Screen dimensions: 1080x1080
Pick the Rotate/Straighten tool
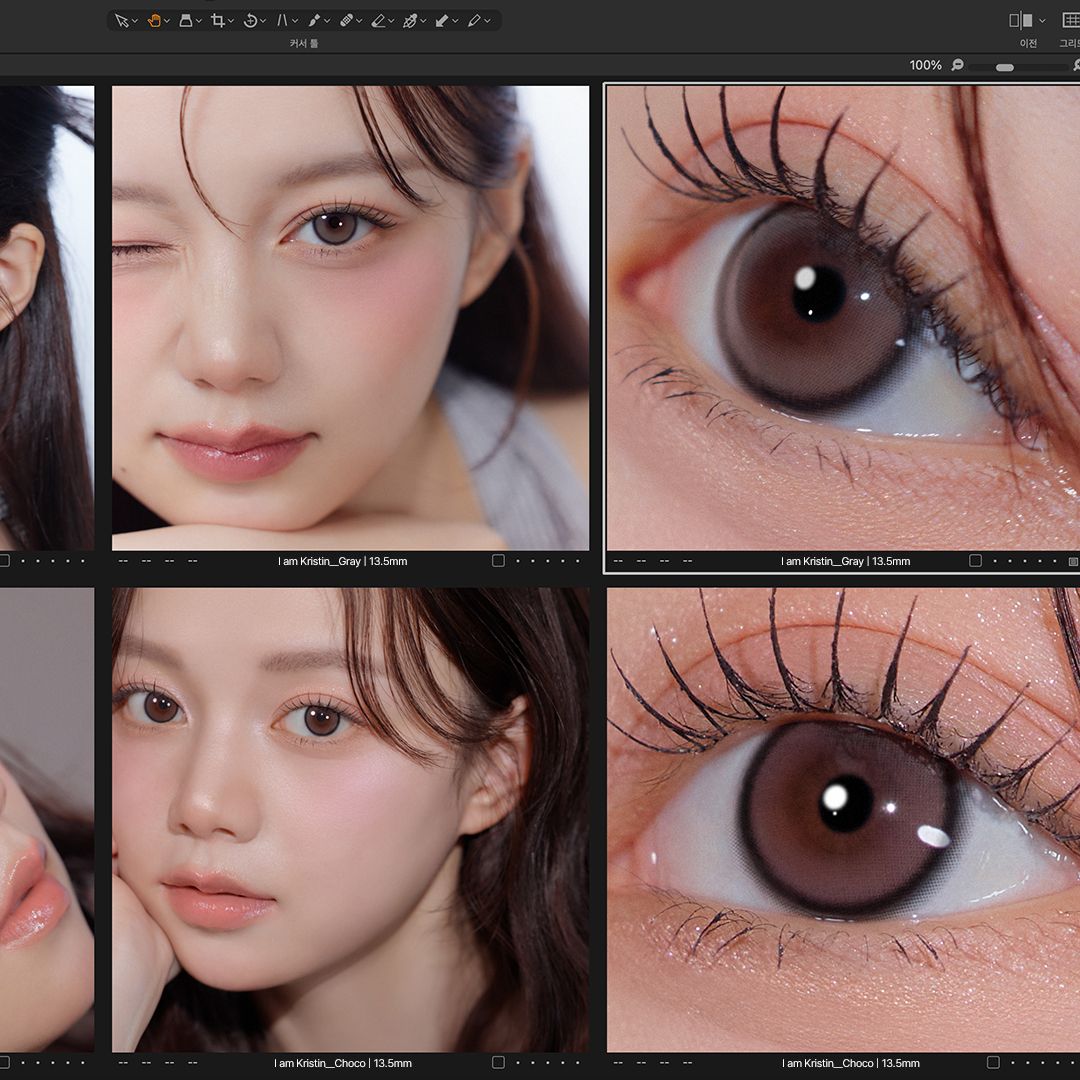click(250, 21)
